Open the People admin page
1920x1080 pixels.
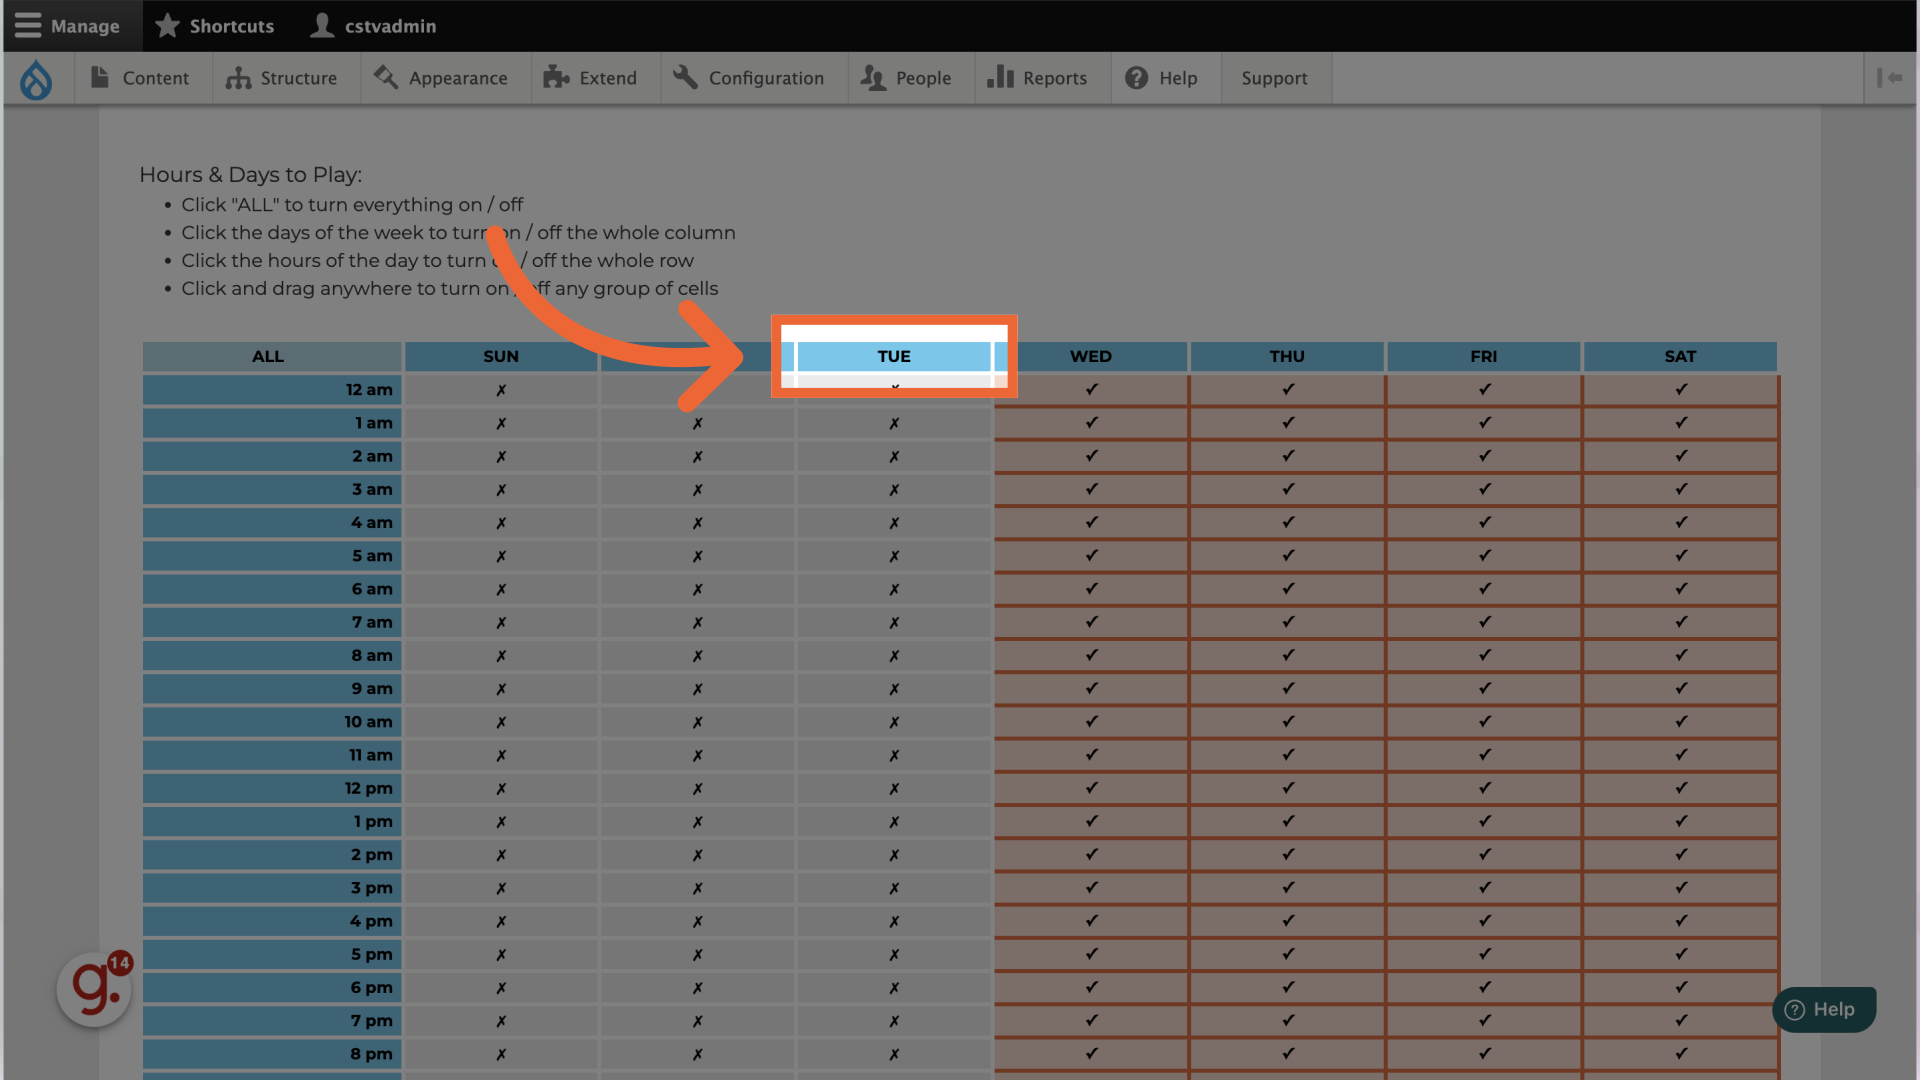[x=906, y=78]
